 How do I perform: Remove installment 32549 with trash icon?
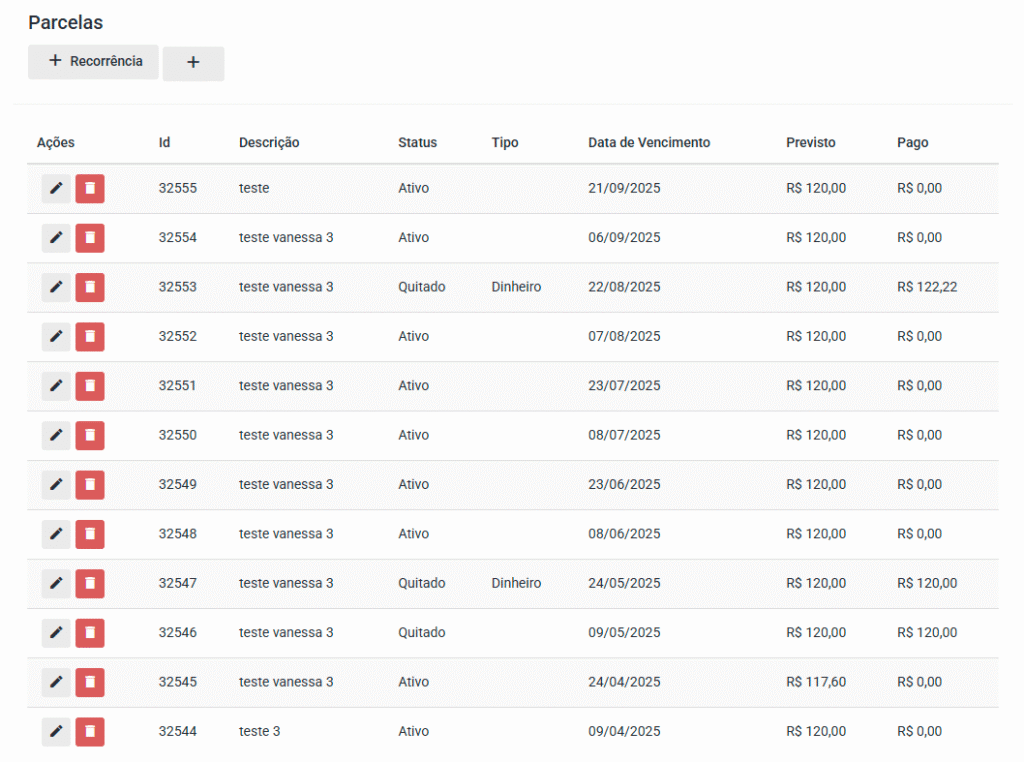coord(90,485)
